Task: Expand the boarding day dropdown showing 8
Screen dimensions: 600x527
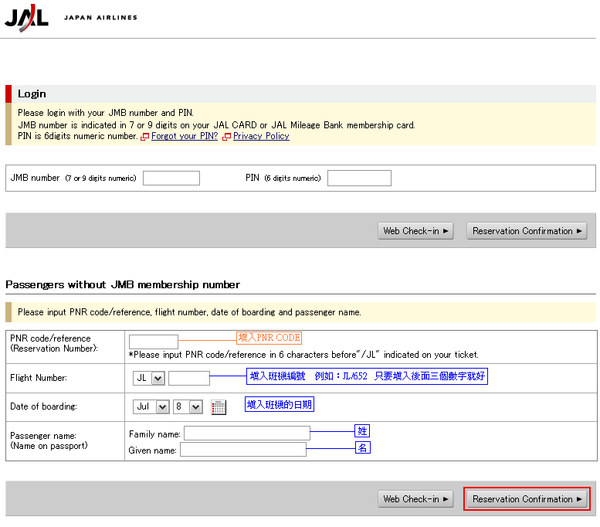Action: (188, 406)
